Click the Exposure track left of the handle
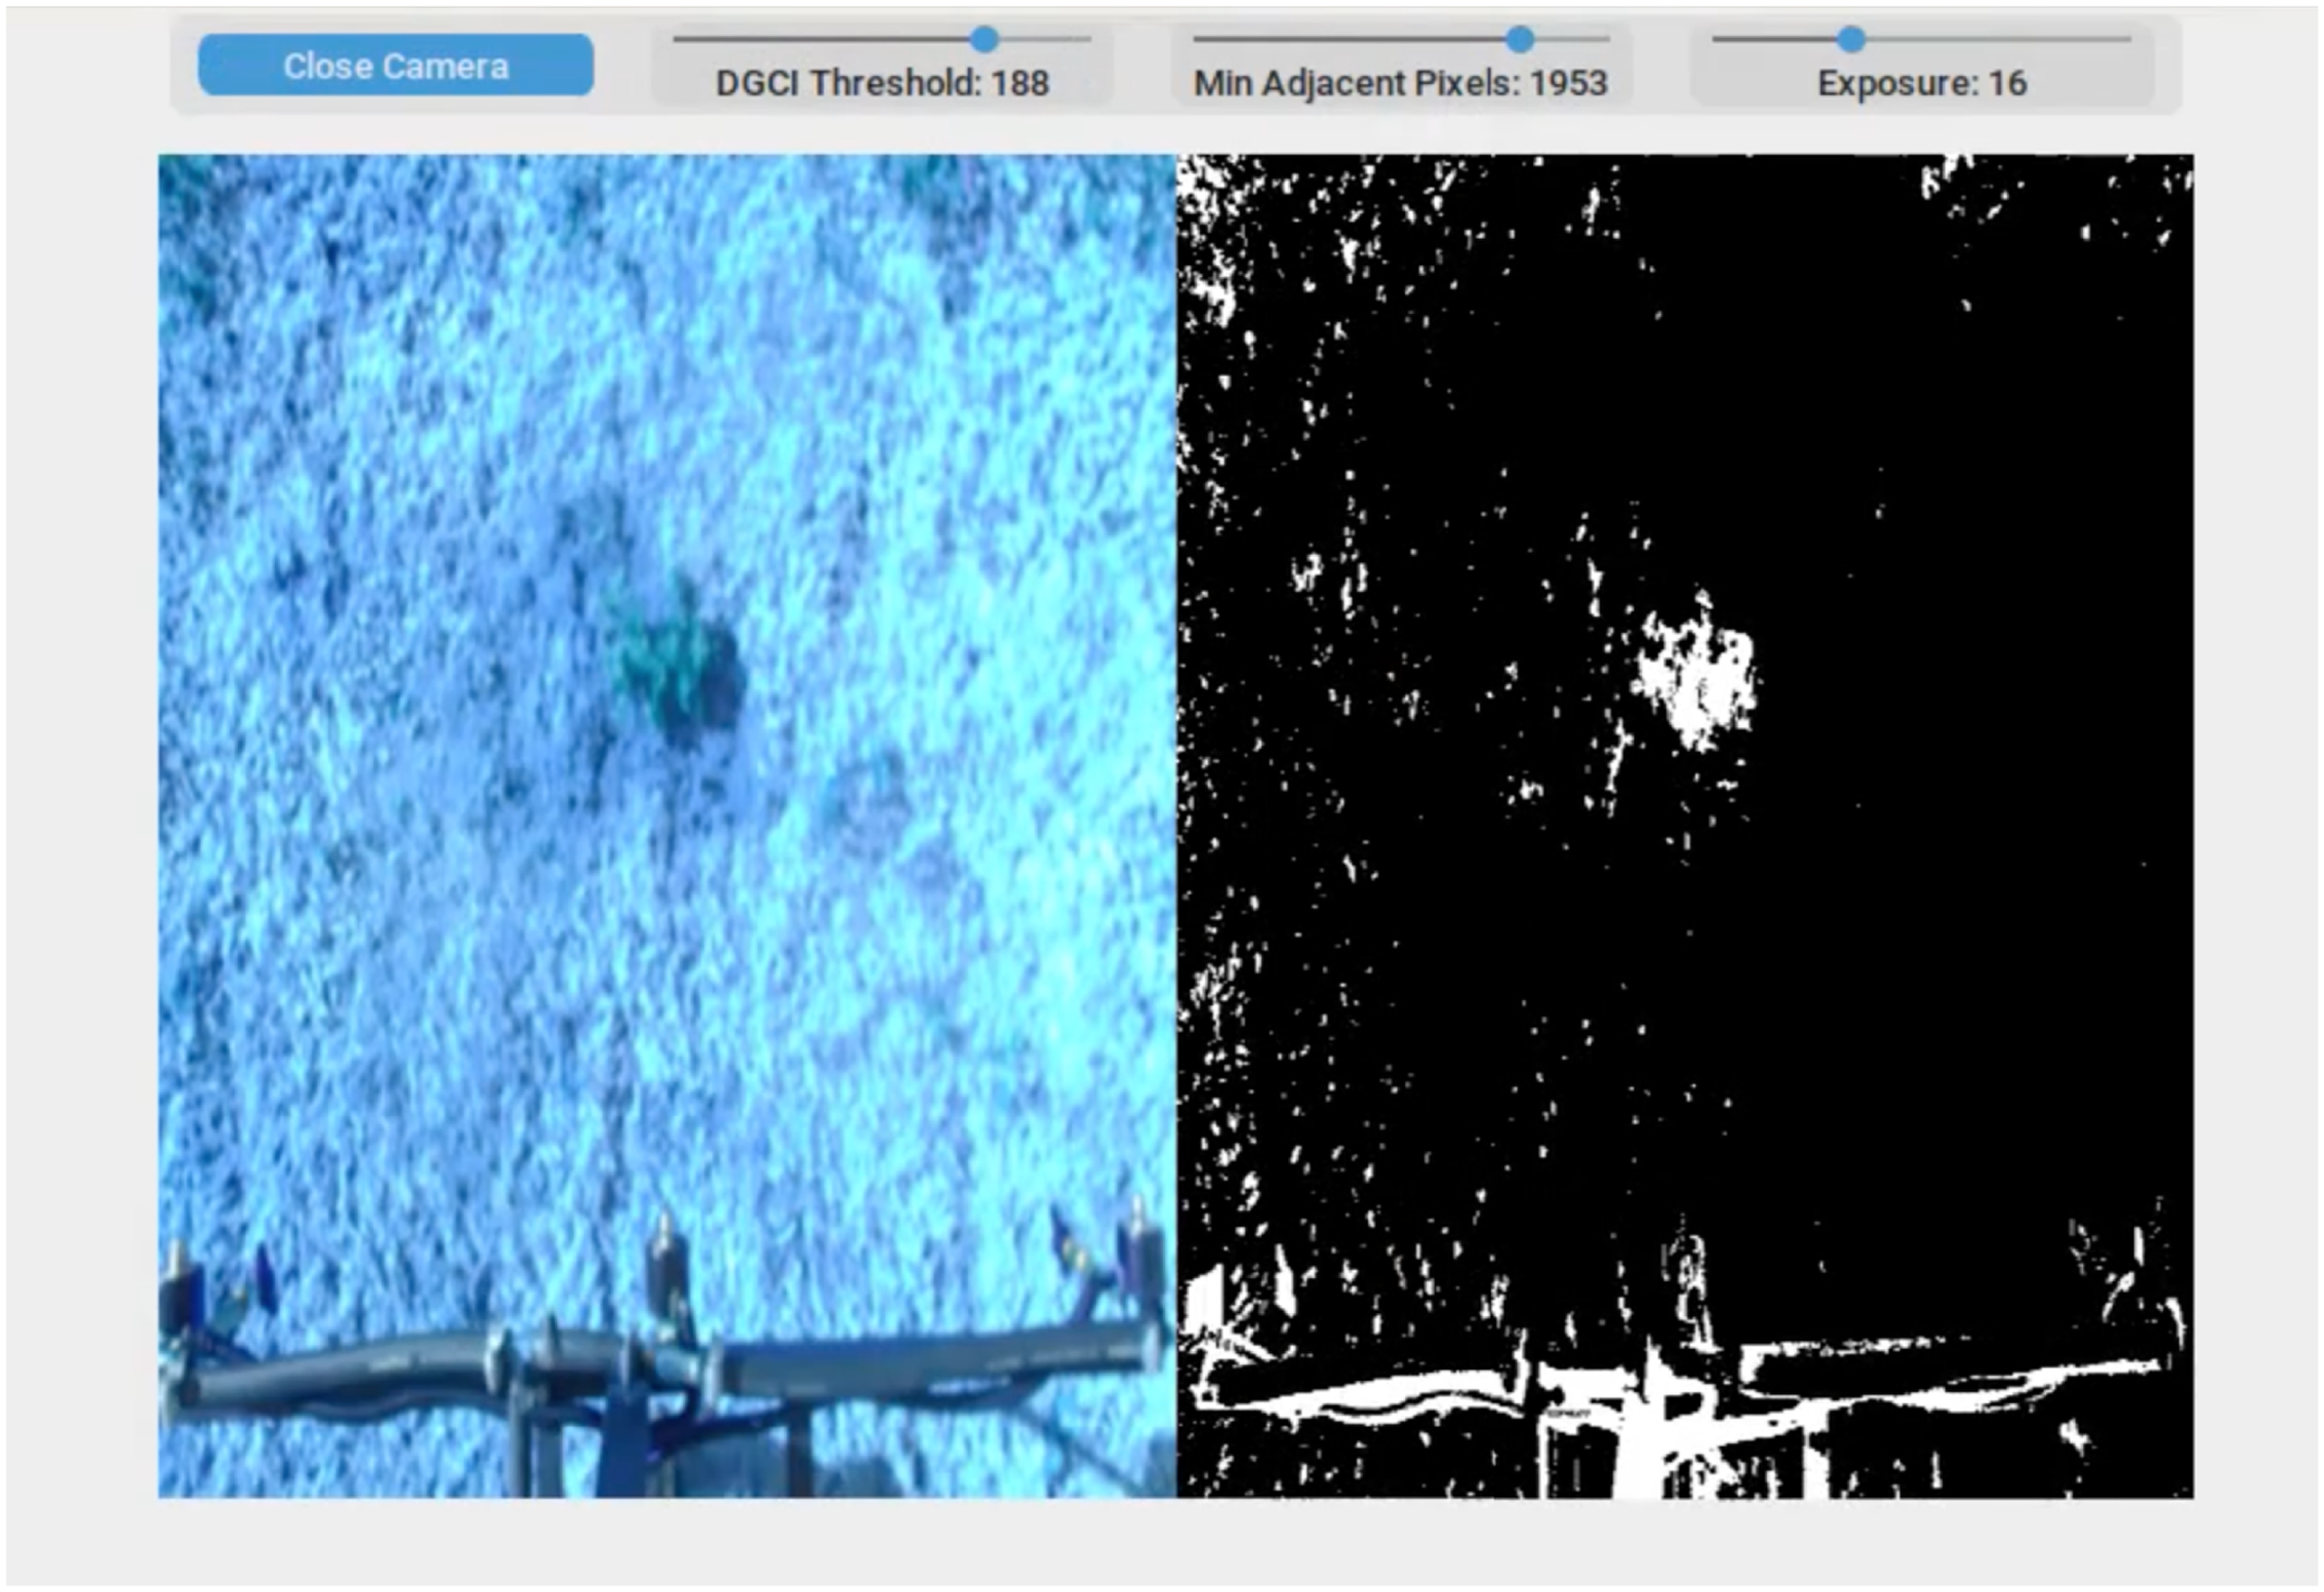Viewport: 2324px width, 1592px height. click(x=1775, y=39)
